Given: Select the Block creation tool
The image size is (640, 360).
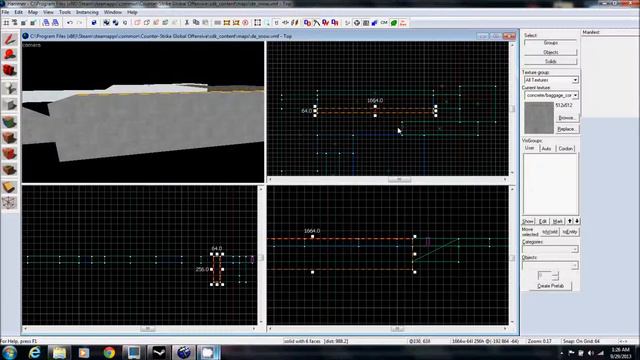Looking at the screenshot, I should [10, 104].
